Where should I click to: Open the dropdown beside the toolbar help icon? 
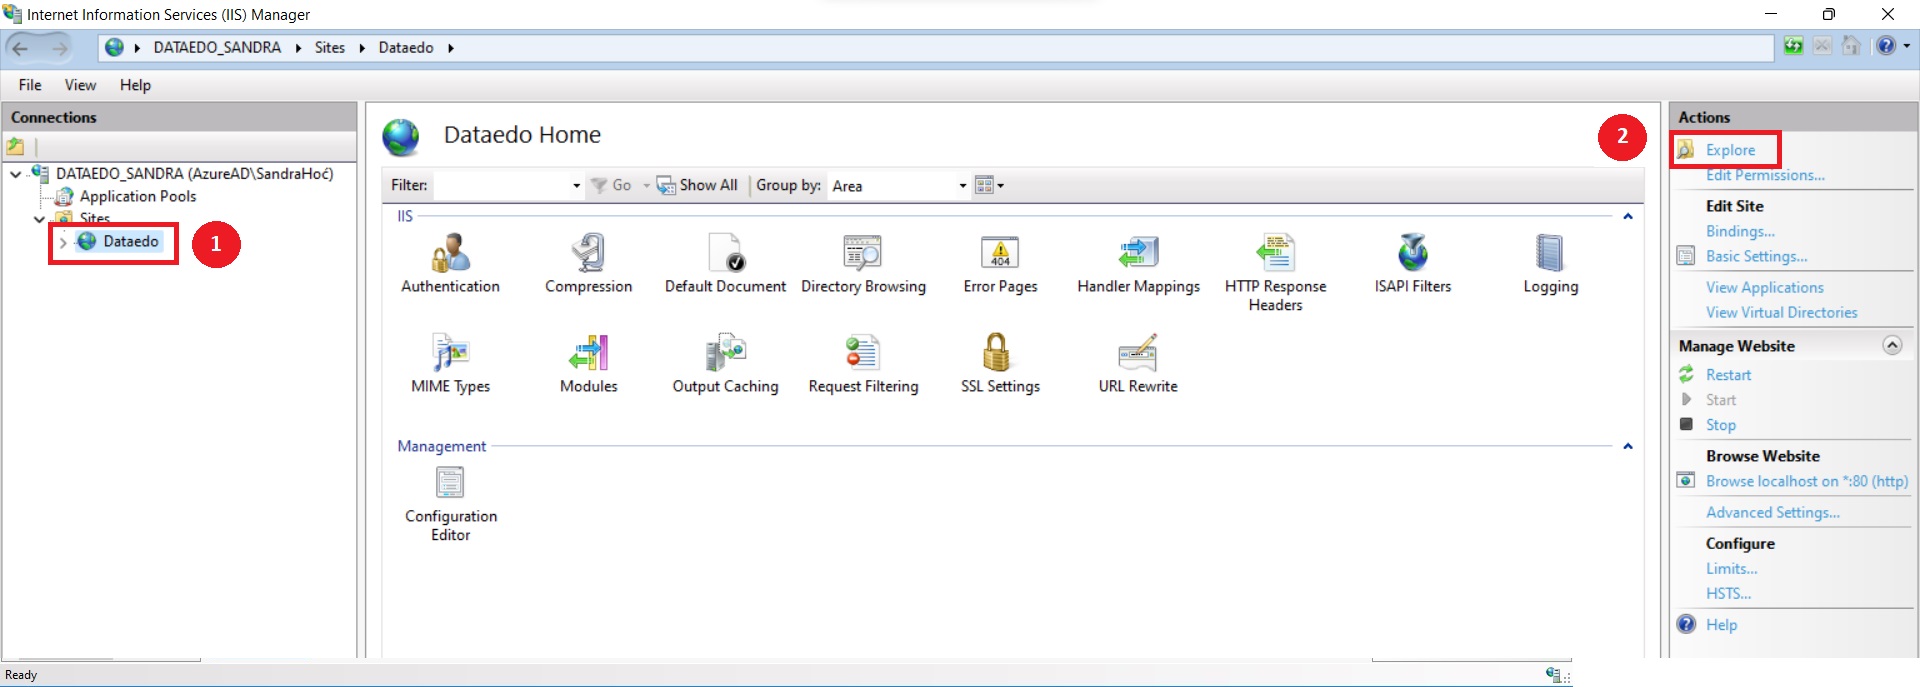tap(1906, 46)
